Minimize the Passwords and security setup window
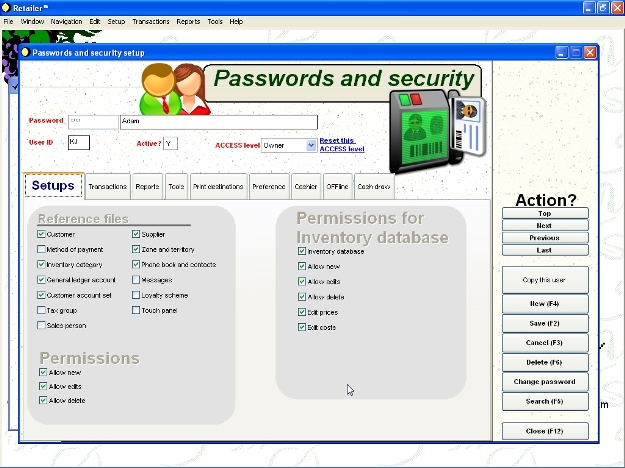 (562, 52)
